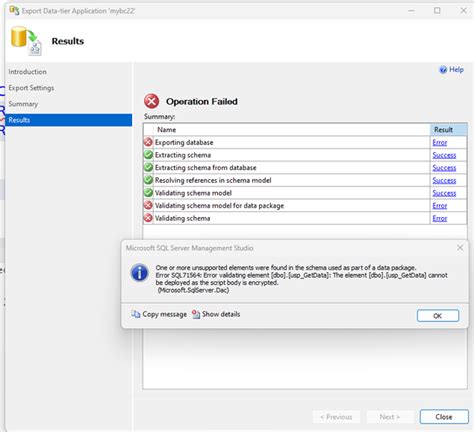Open the Error link for the Validating schema row
The width and height of the screenshot is (474, 432).
pyautogui.click(x=440, y=219)
